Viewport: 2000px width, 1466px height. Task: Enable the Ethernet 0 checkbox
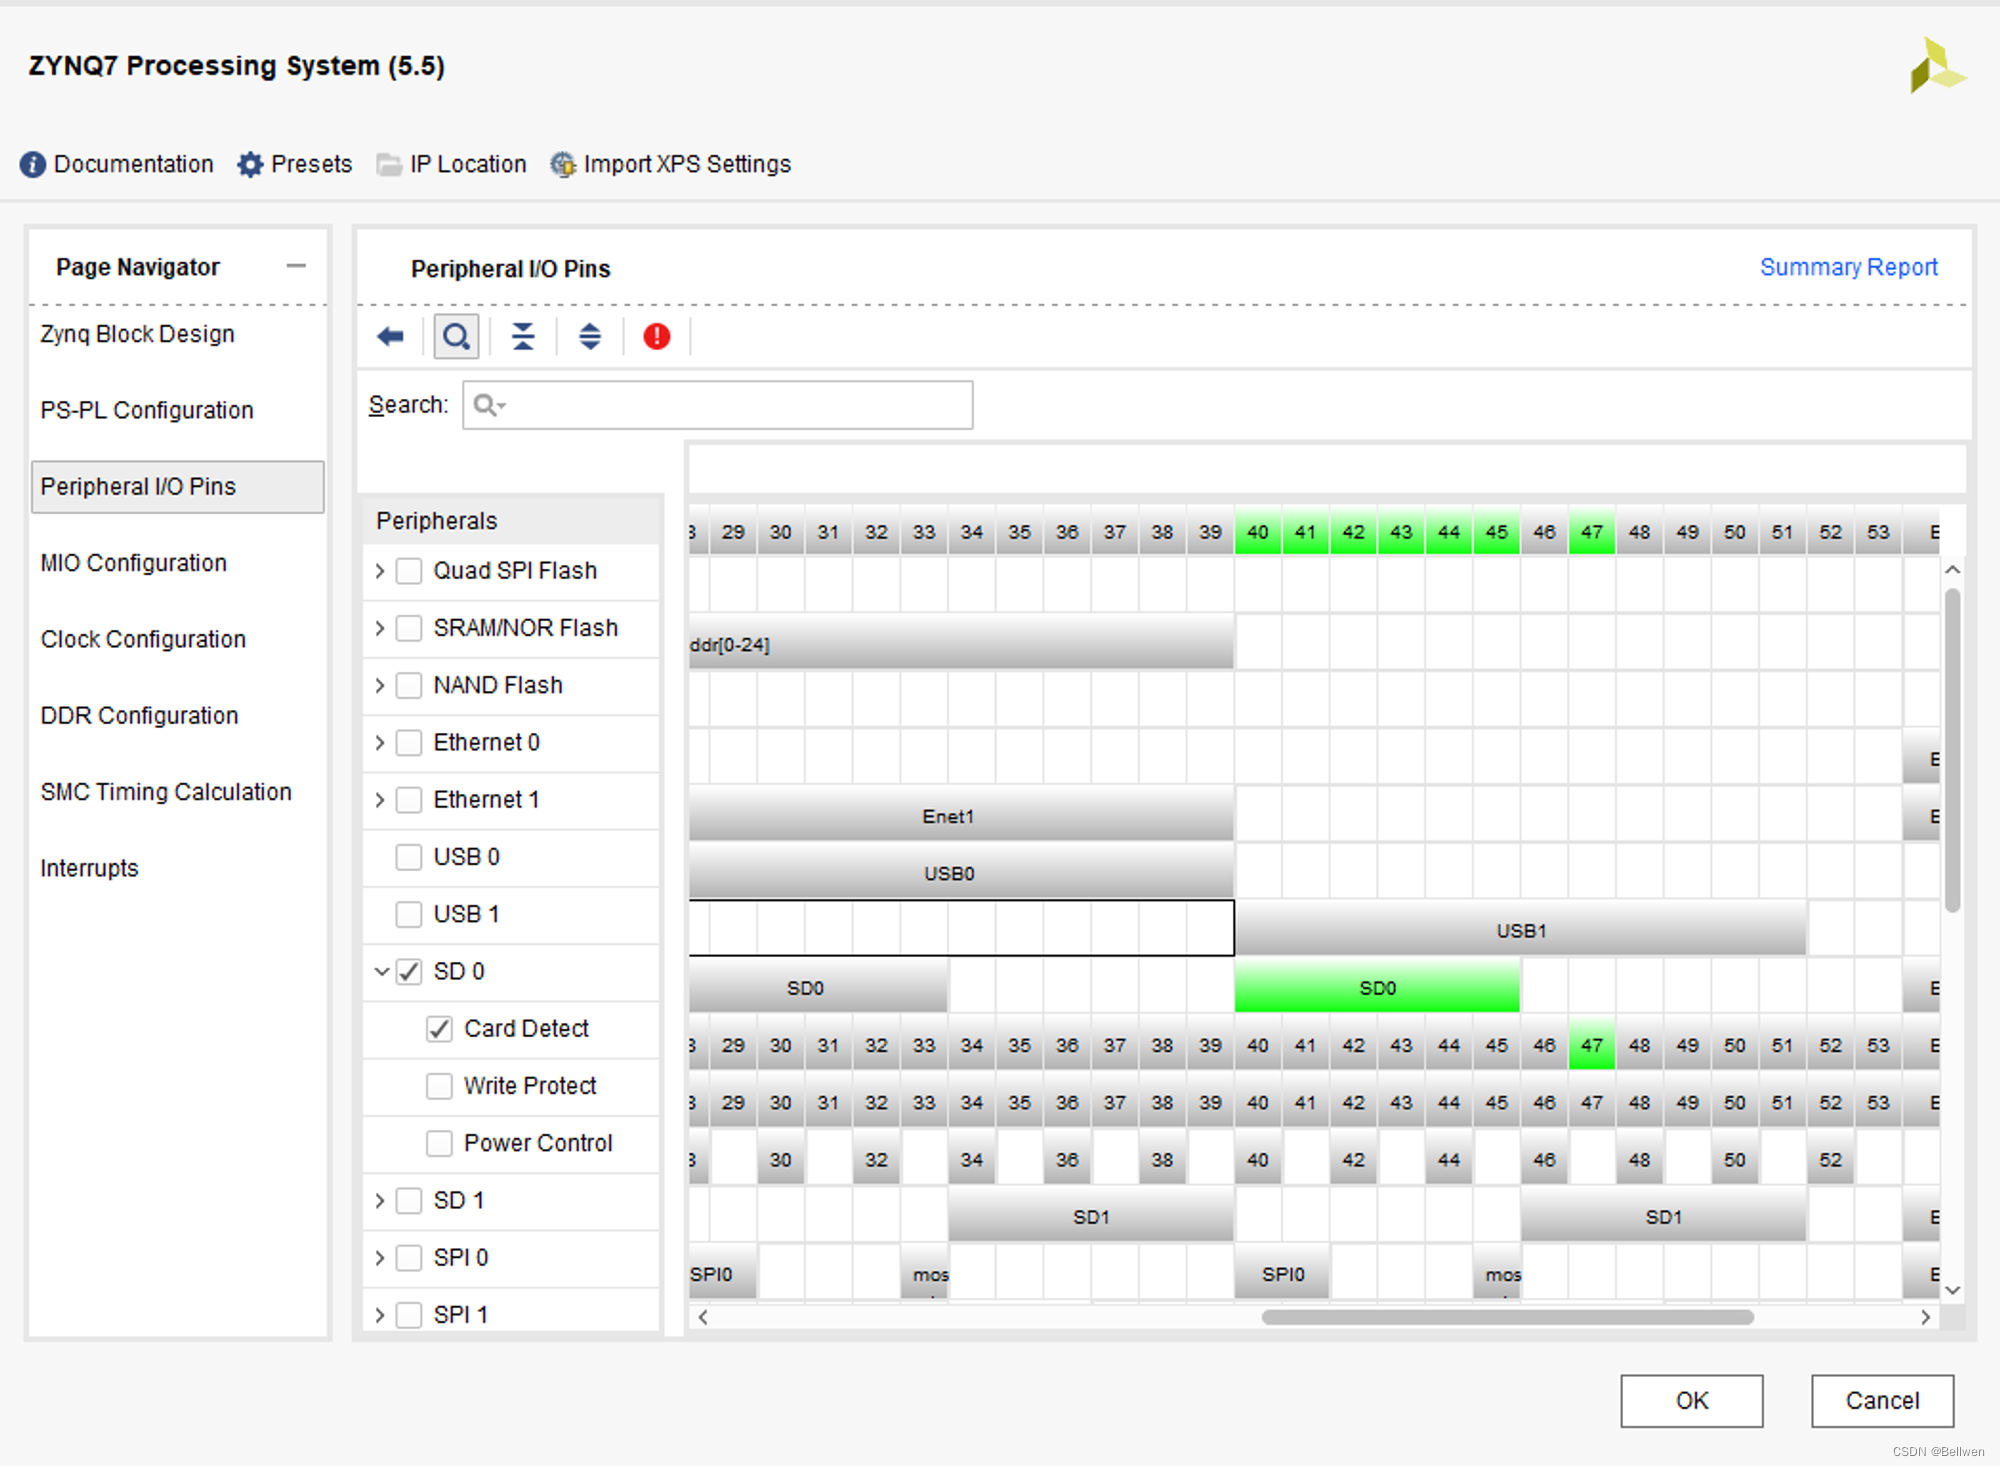409,743
